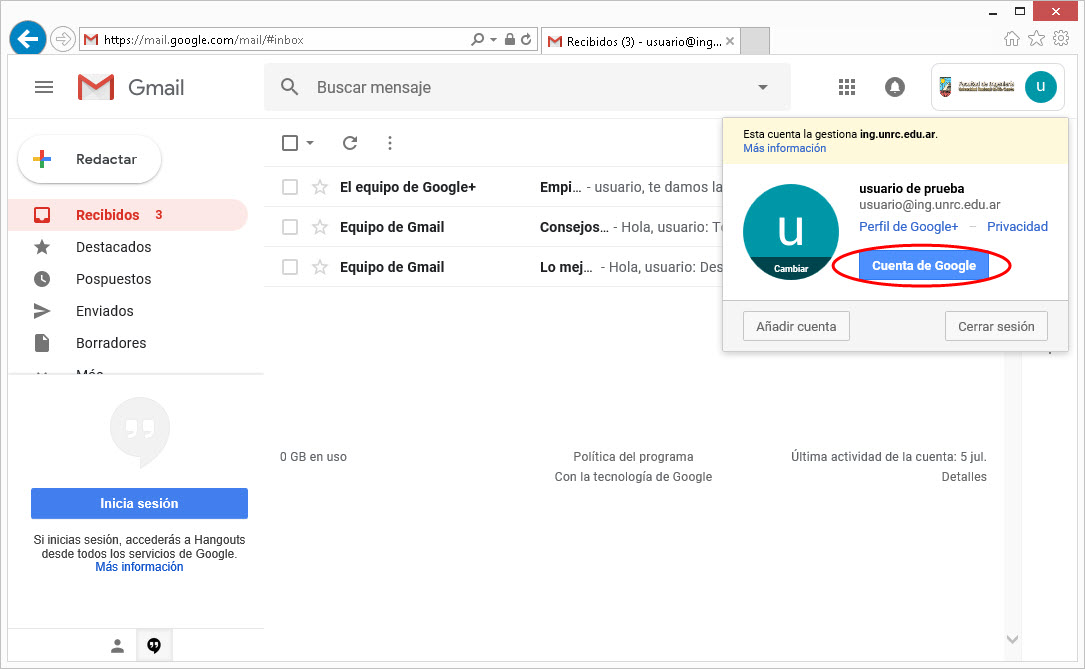Click the Buscar mensaje search field
This screenshot has height=669, width=1085.
pyautogui.click(x=526, y=87)
